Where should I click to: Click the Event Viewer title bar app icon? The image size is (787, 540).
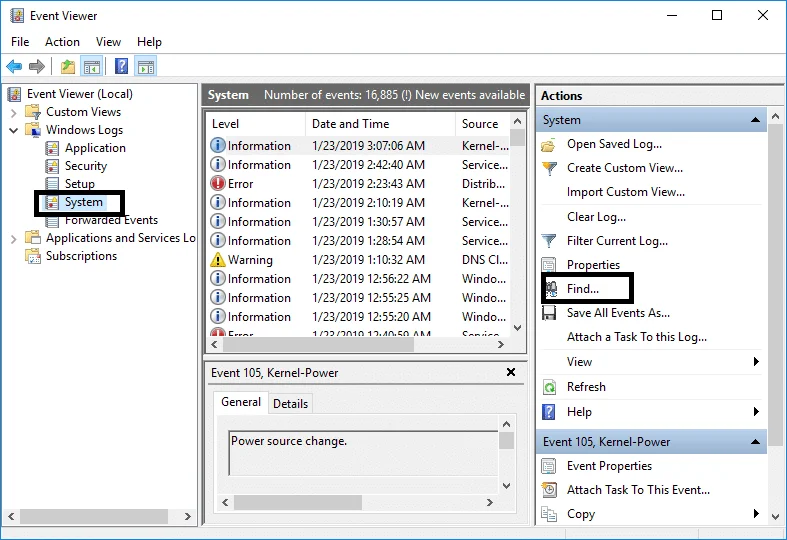(x=16, y=16)
